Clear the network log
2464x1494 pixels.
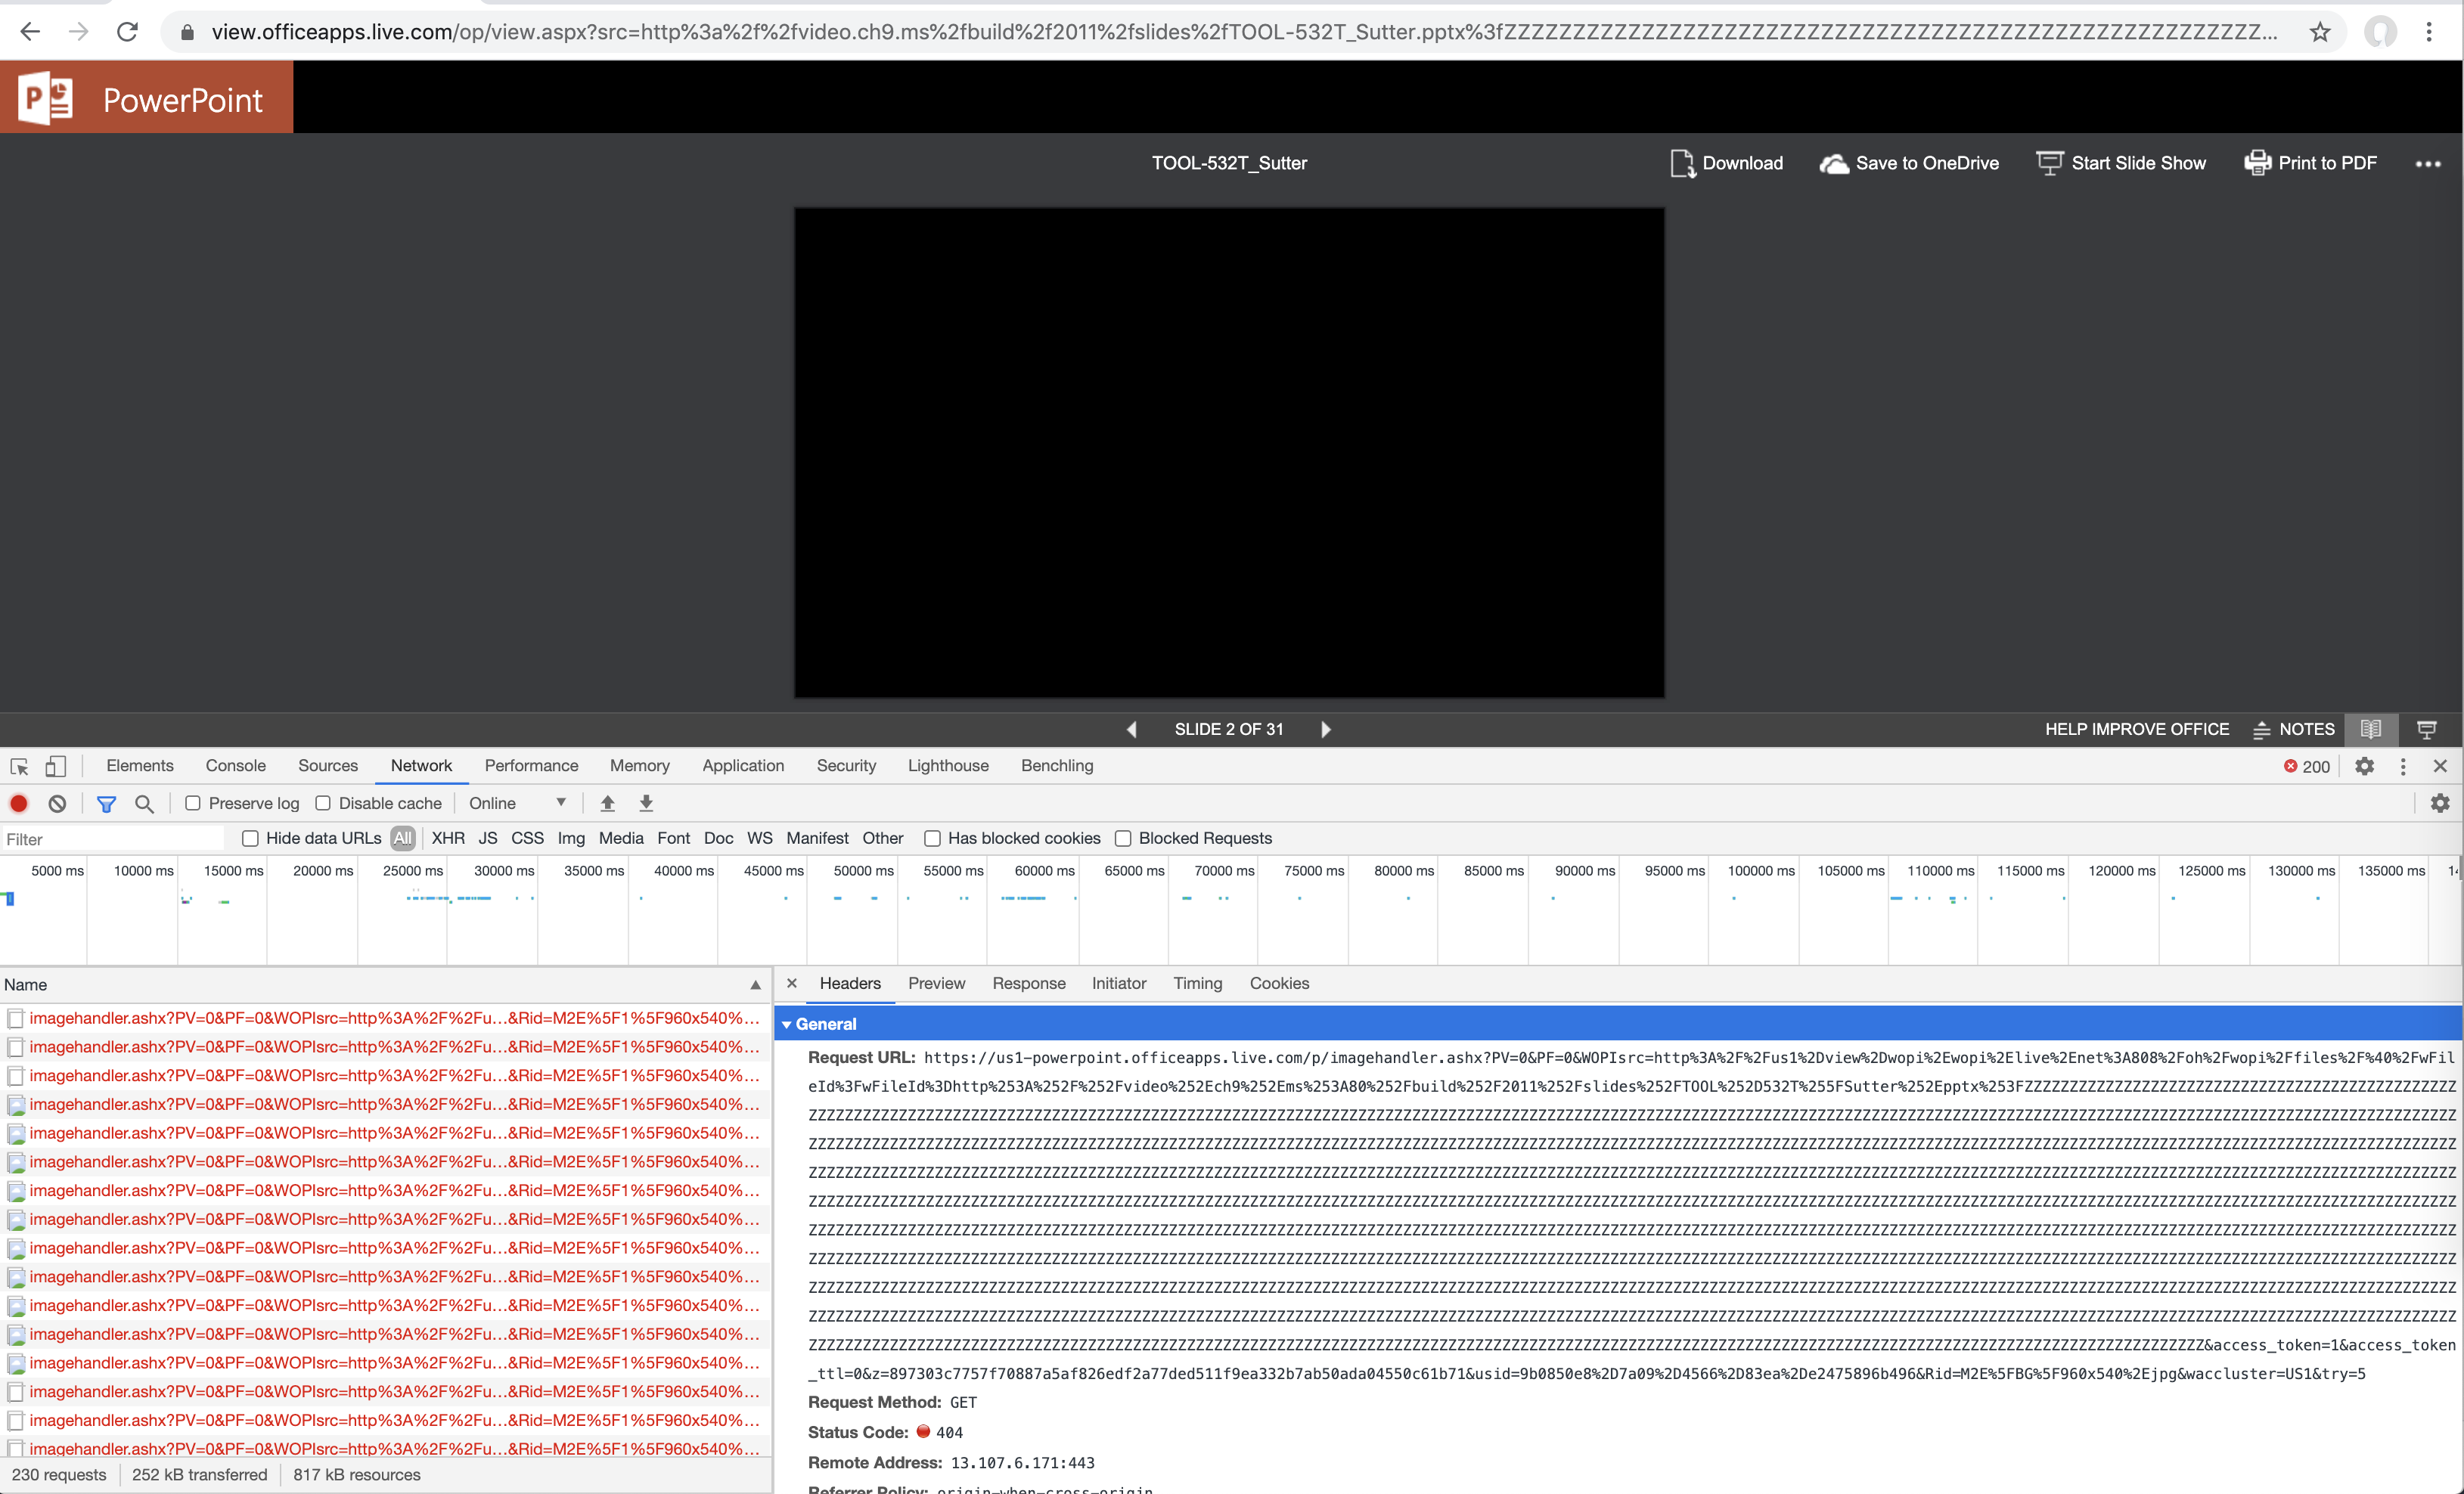57,803
